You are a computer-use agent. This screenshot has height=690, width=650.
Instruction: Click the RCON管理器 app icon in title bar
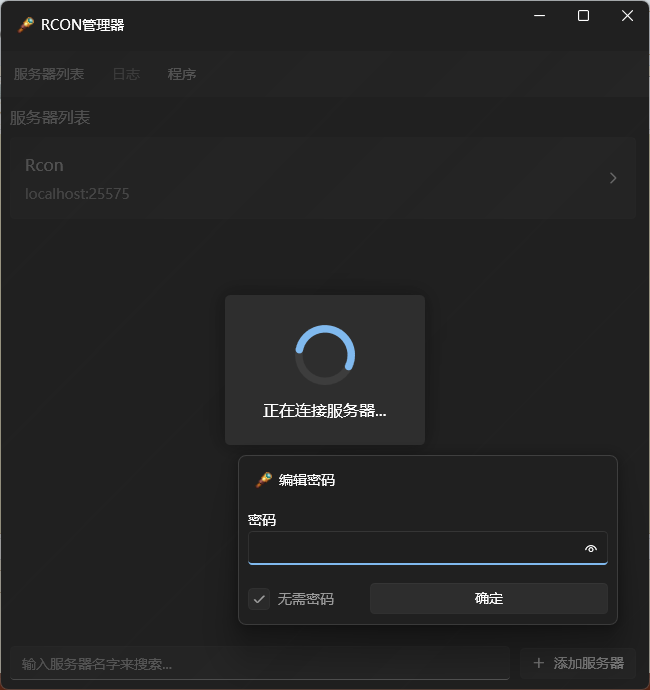coord(26,25)
